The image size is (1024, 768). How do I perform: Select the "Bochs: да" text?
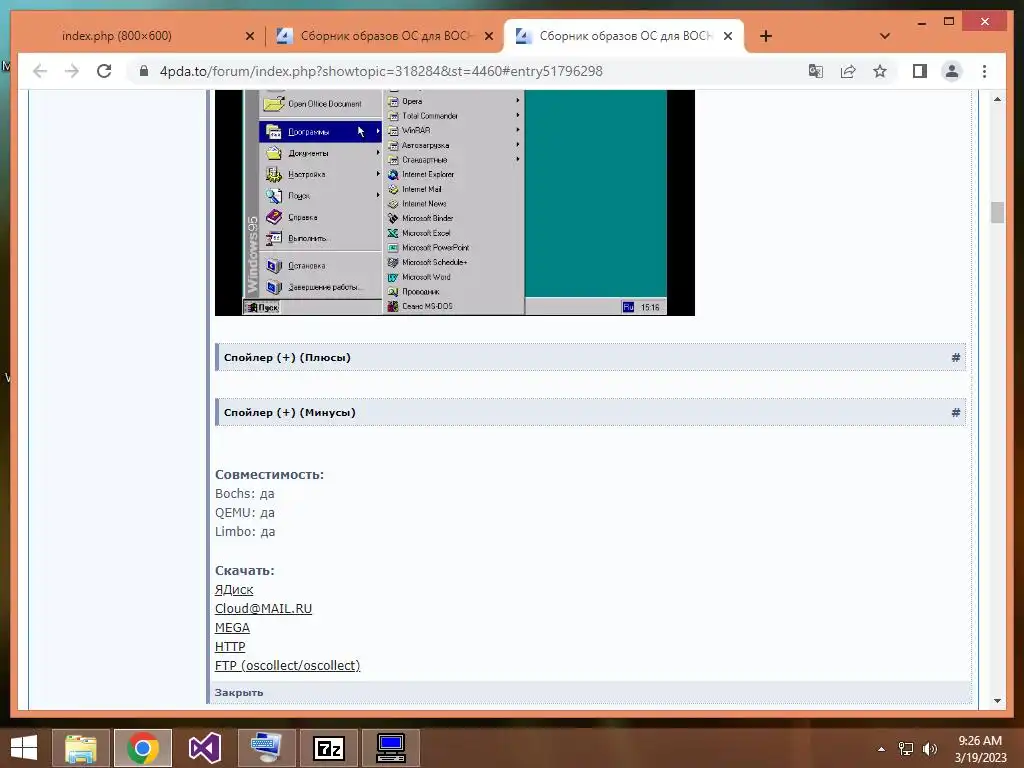point(245,494)
